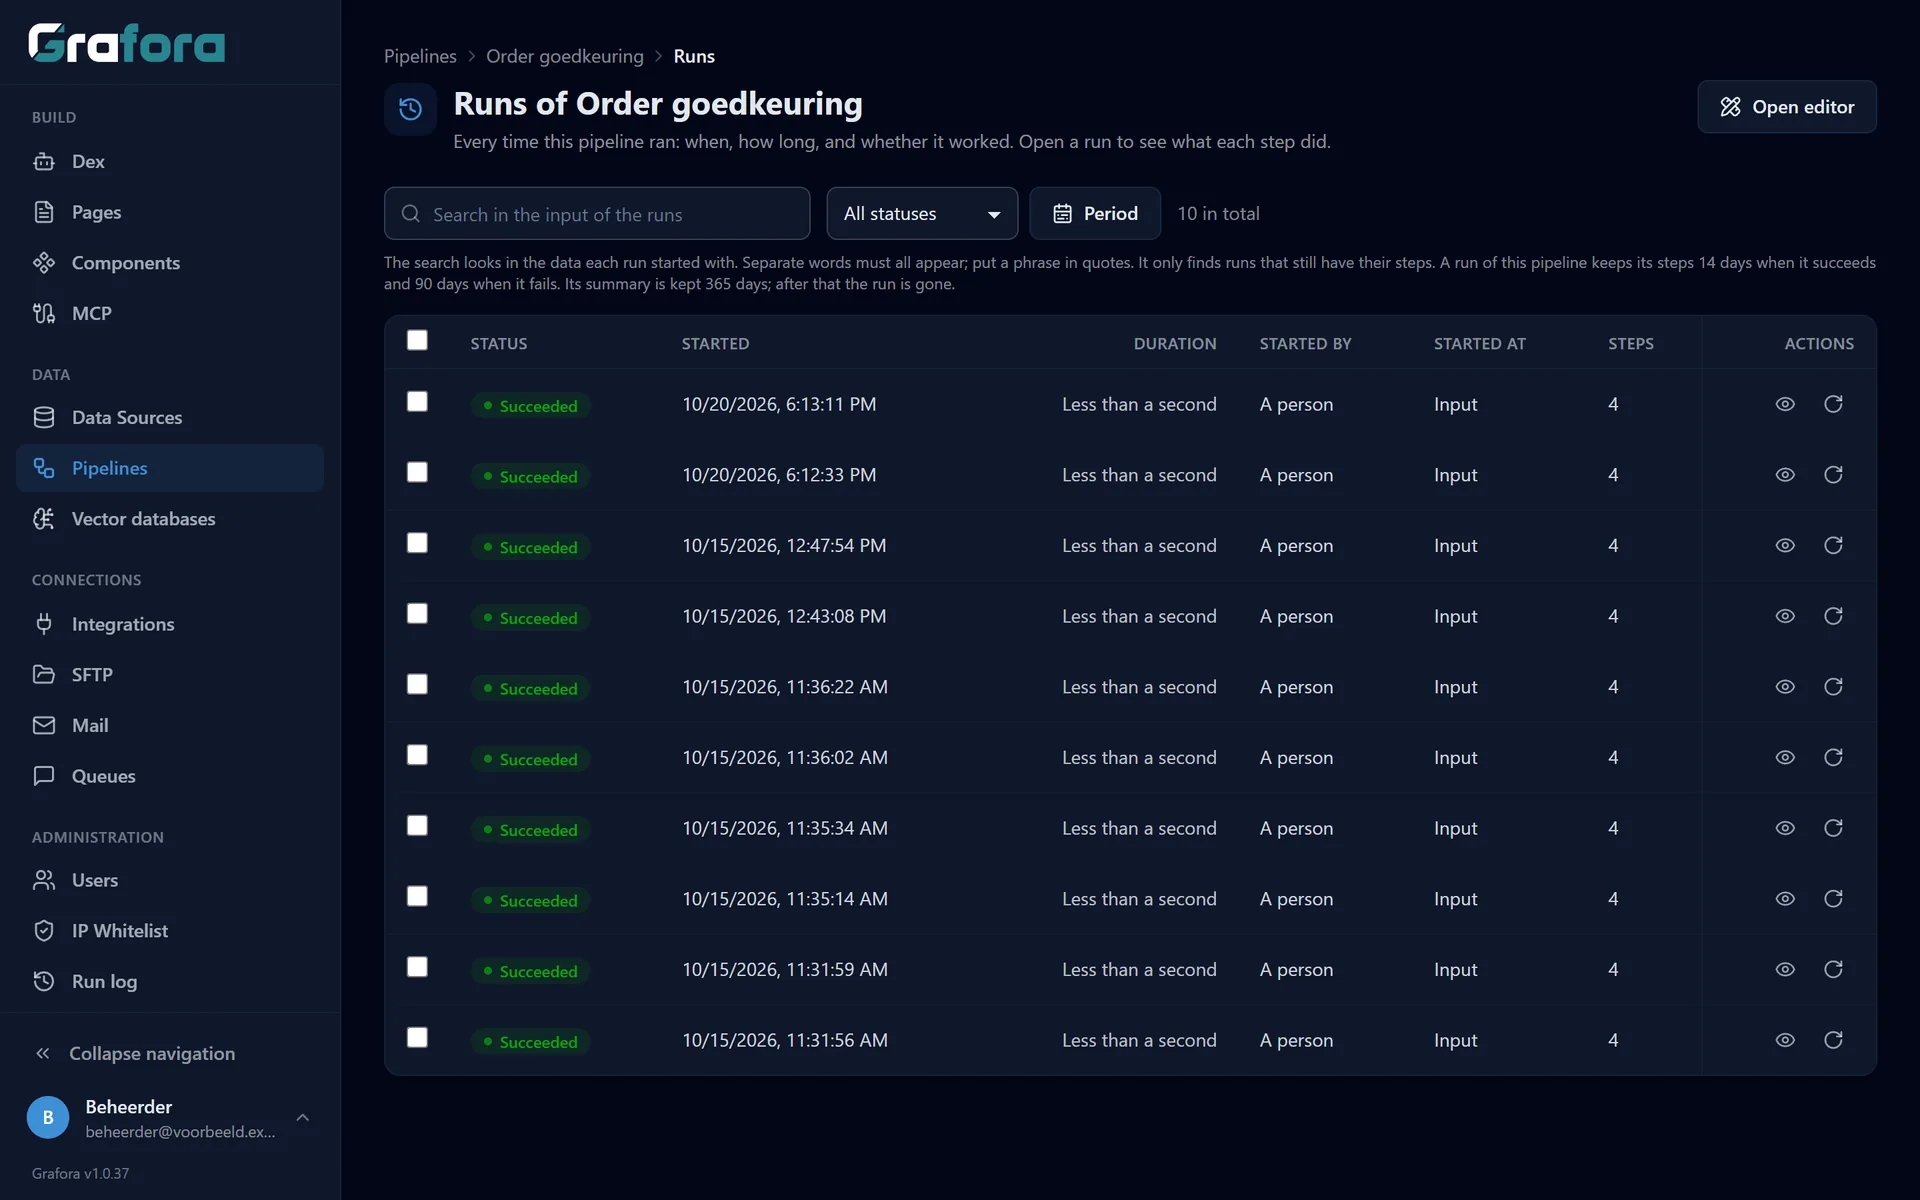The width and height of the screenshot is (1920, 1200).
Task: Click Succeeded badge for run 10/15/2026, 11:31:59 AM
Action: click(530, 971)
